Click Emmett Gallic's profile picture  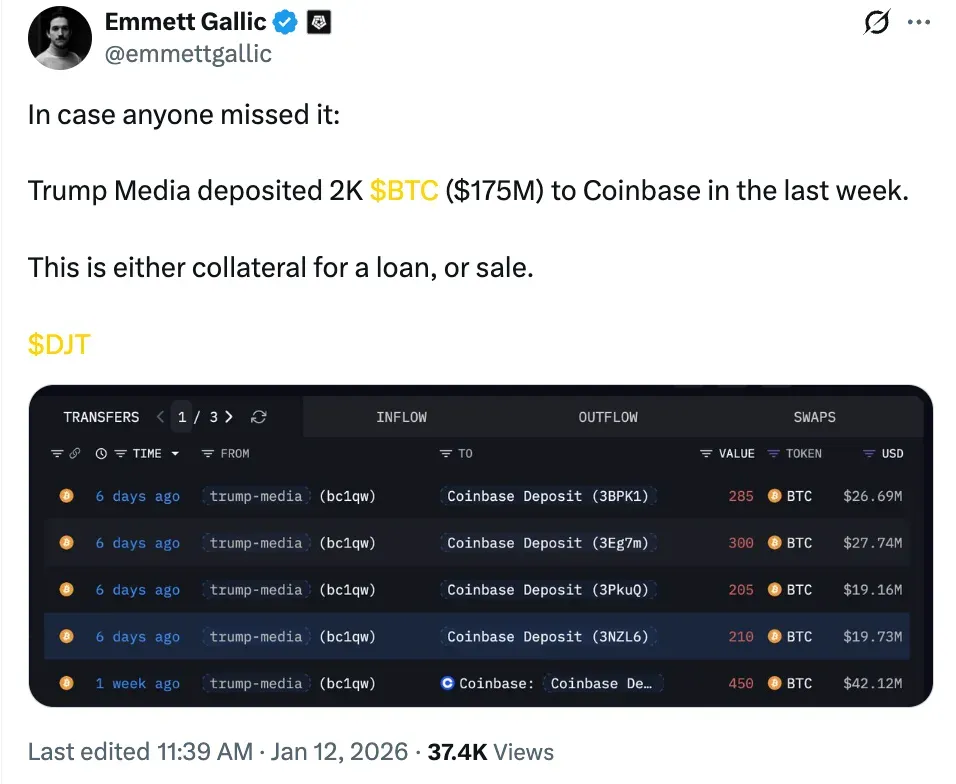(x=59, y=38)
